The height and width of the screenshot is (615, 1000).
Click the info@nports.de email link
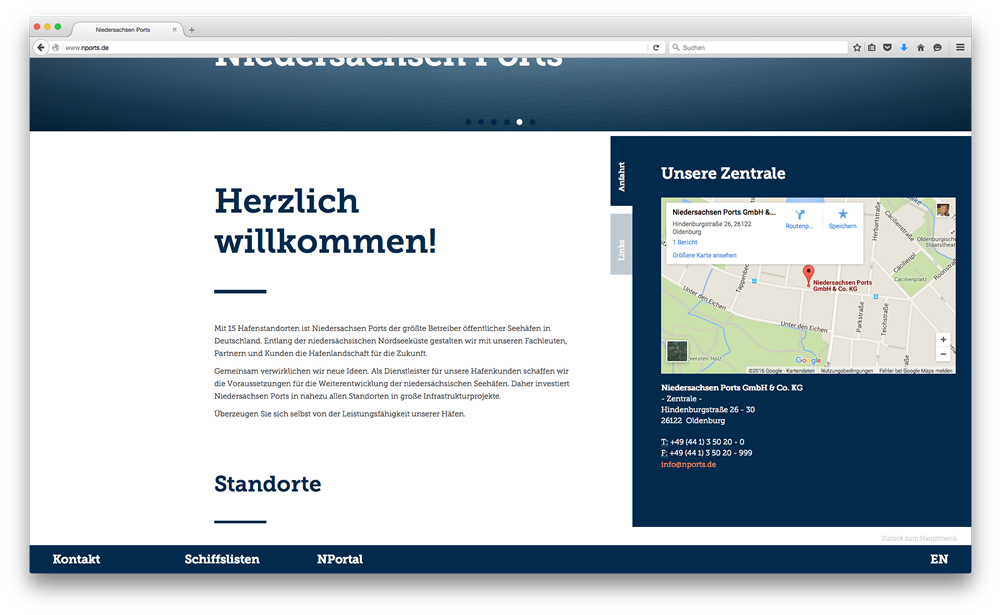click(x=688, y=464)
